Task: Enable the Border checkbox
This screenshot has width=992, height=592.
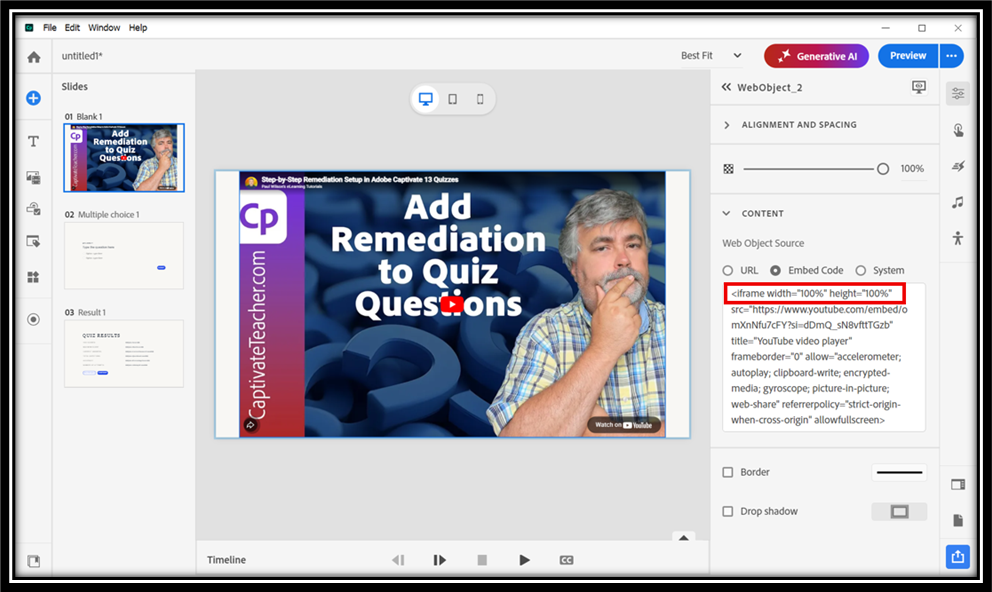Action: 728,472
